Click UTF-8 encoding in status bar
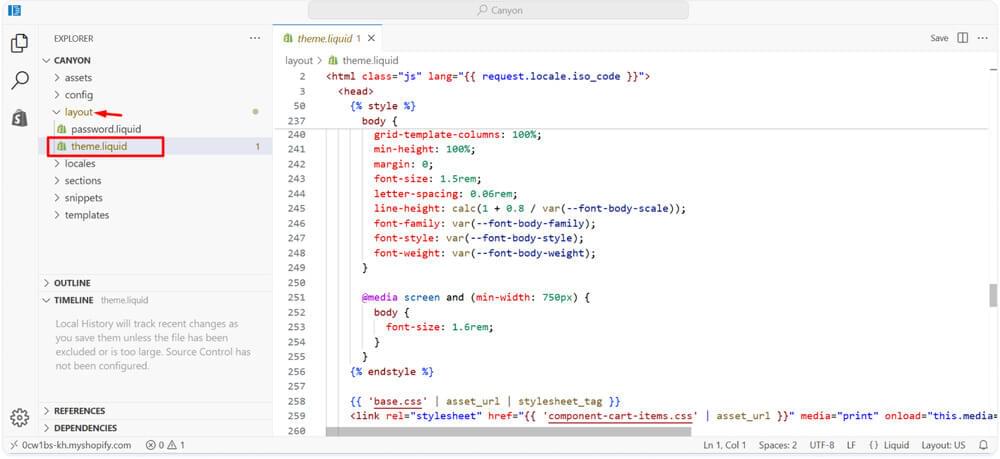 point(821,445)
